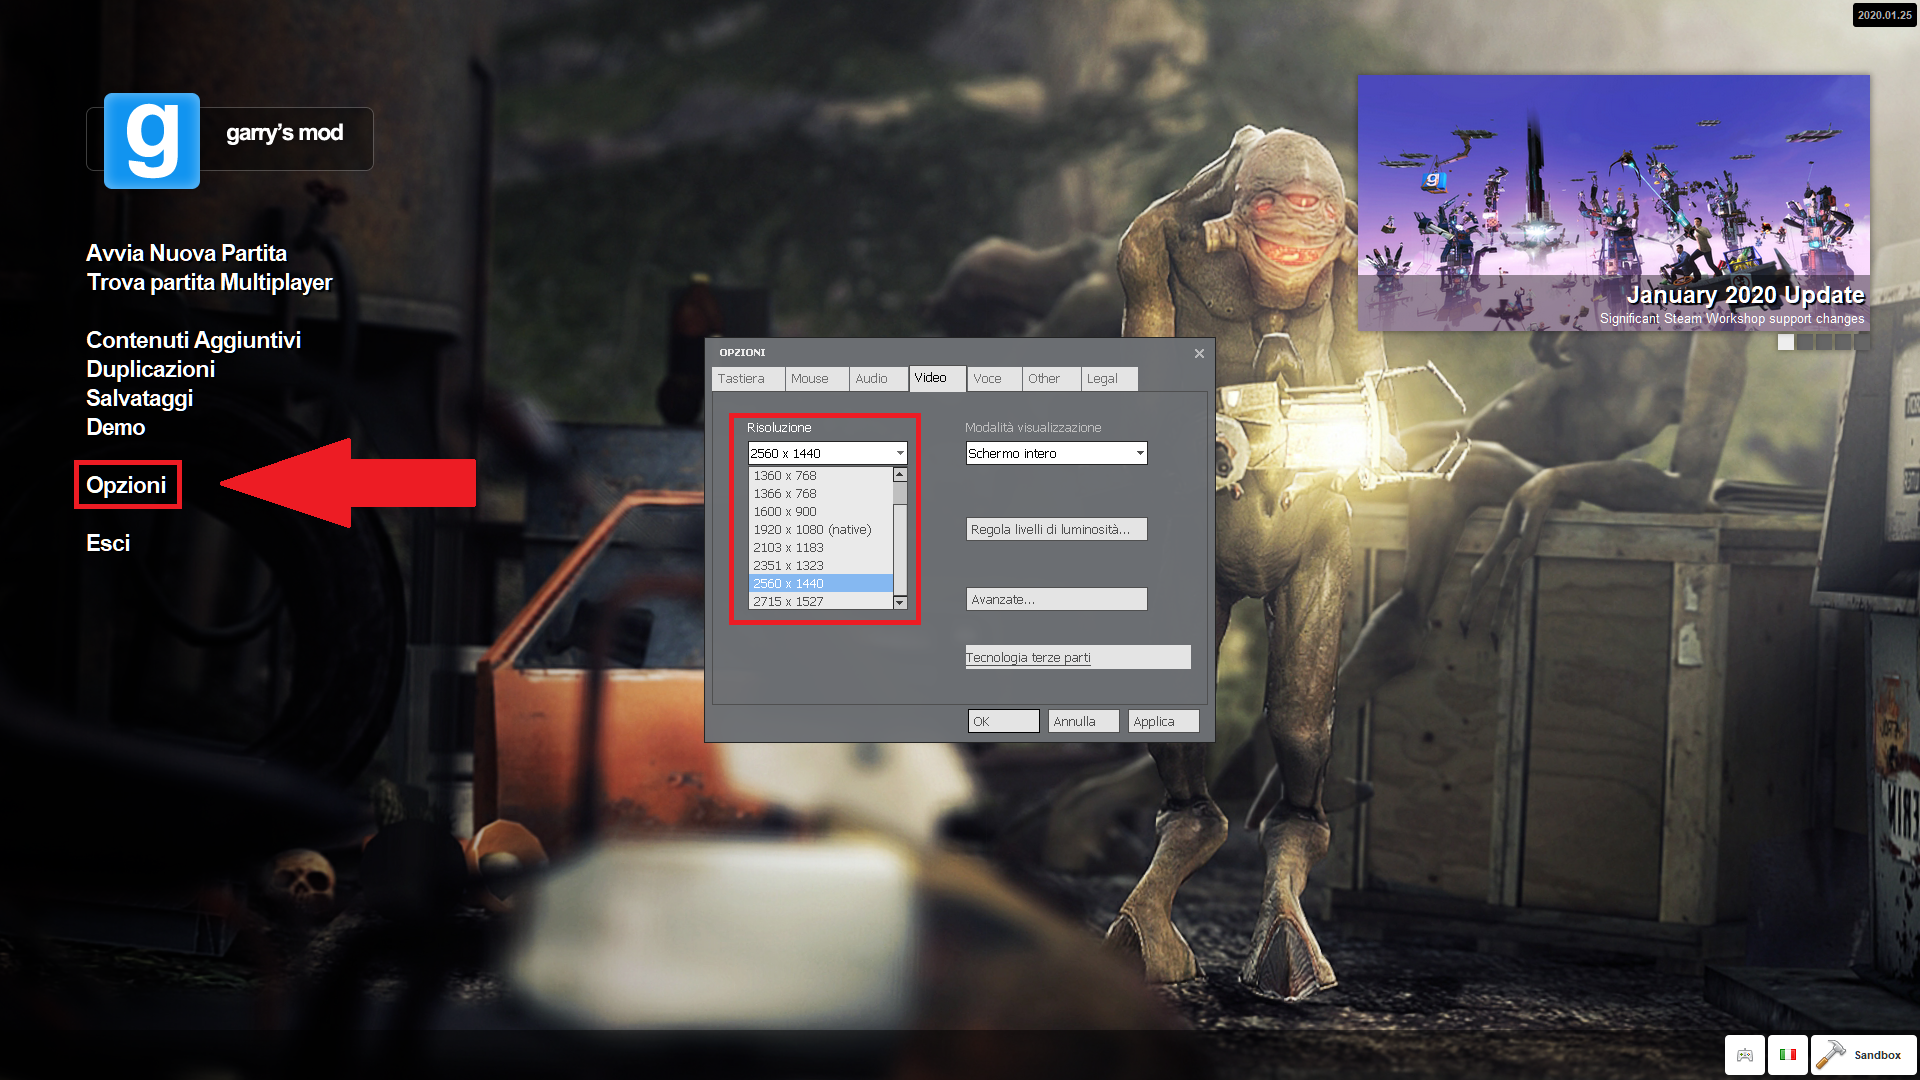Select the fifth news slide indicator

[1861, 342]
